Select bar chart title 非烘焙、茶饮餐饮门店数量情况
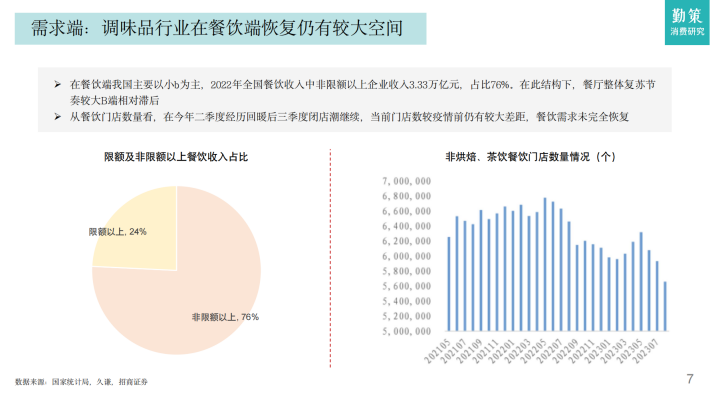This screenshot has height=399, width=710. (530, 157)
